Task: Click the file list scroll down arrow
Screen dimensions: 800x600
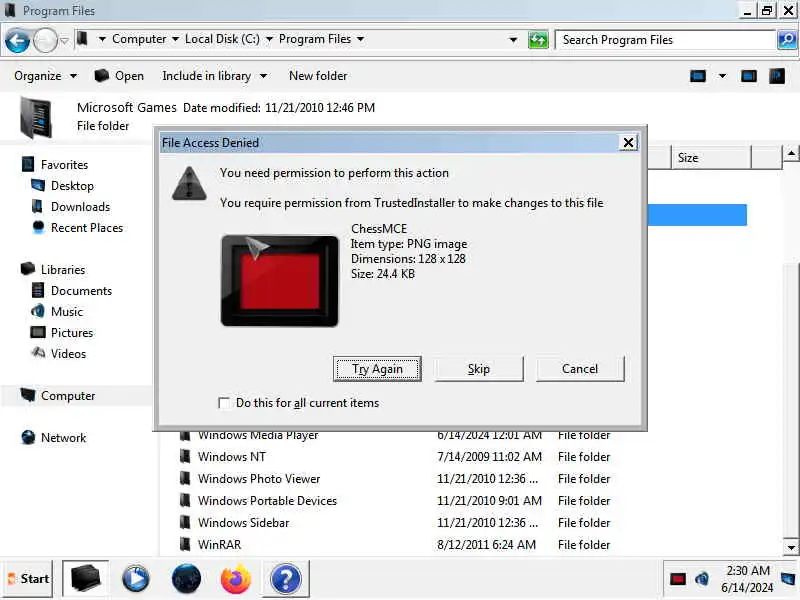Action: pyautogui.click(x=791, y=547)
